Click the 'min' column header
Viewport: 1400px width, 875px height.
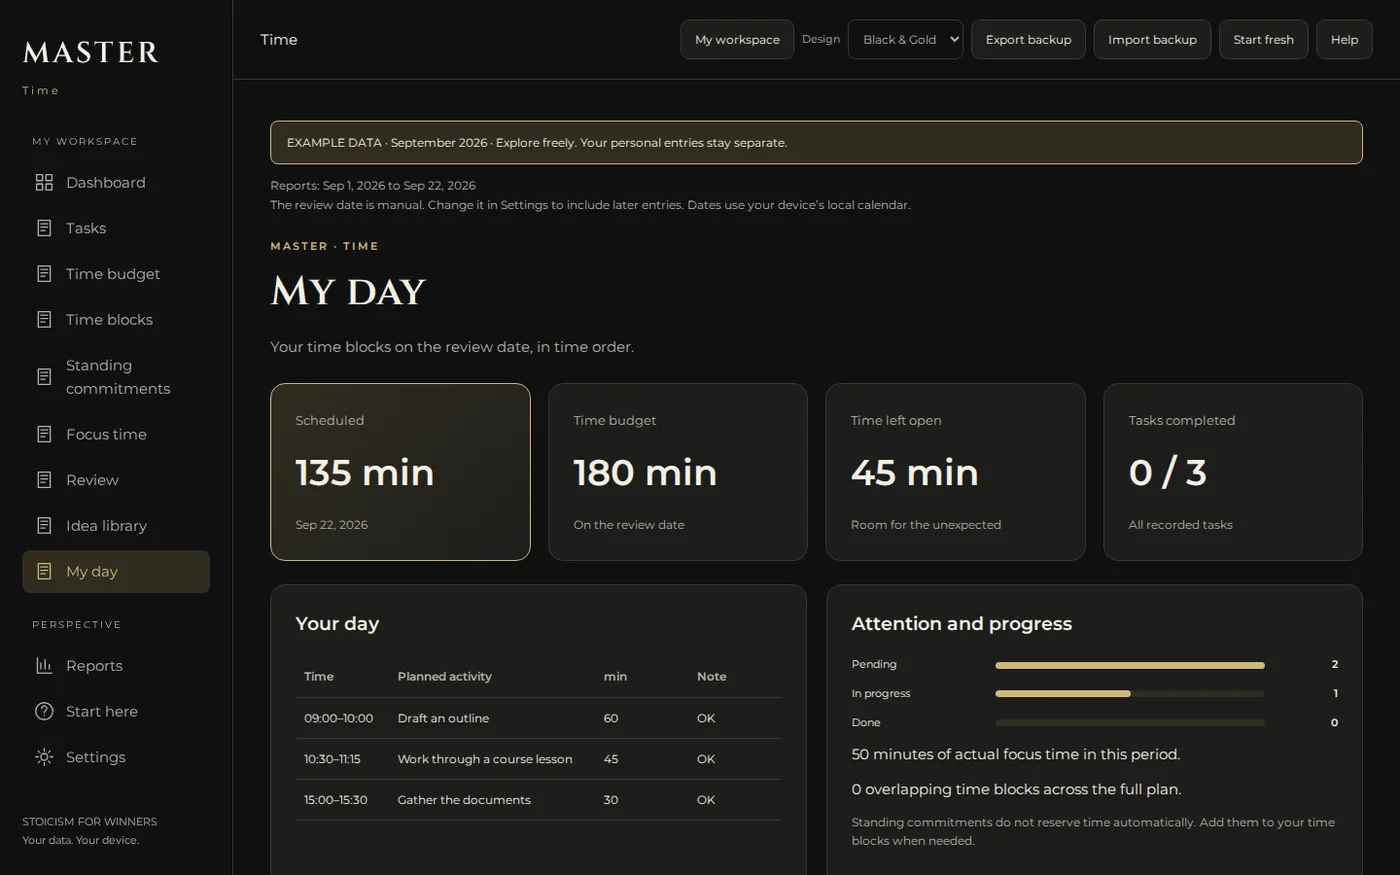[x=615, y=677]
